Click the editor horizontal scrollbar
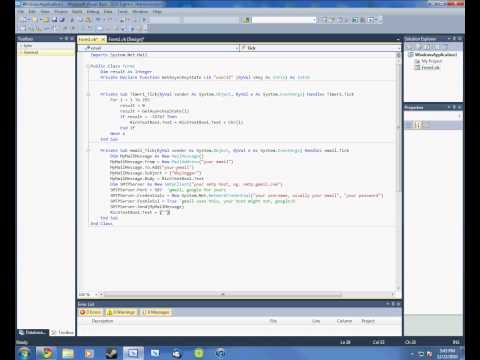Image resolution: width=480 pixels, height=360 pixels. [x=223, y=294]
